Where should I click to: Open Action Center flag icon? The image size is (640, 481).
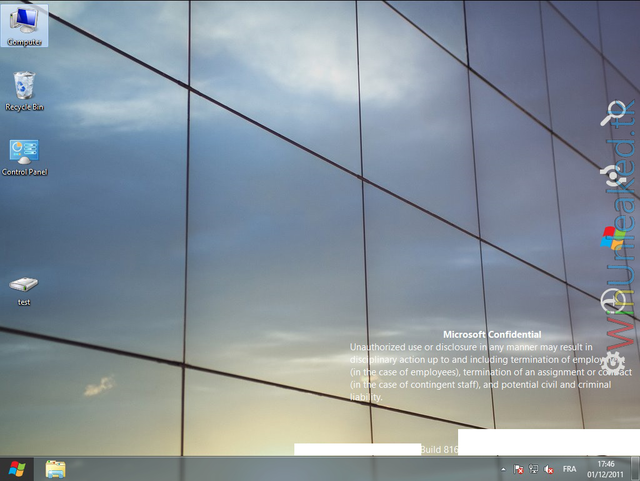[519, 469]
